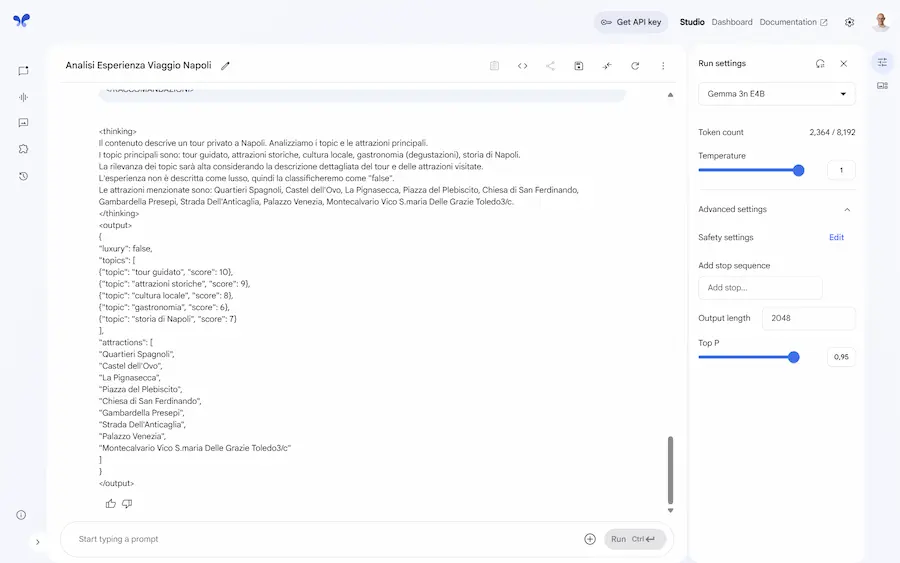Open the Gemma 3n E4B model dropdown
Viewport: 900px width, 563px height.
coord(776,94)
